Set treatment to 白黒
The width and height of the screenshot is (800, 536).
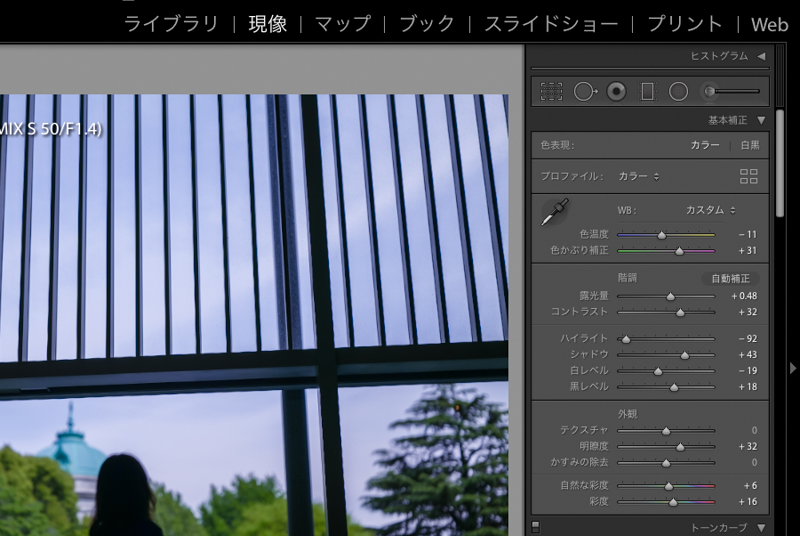tap(749, 145)
